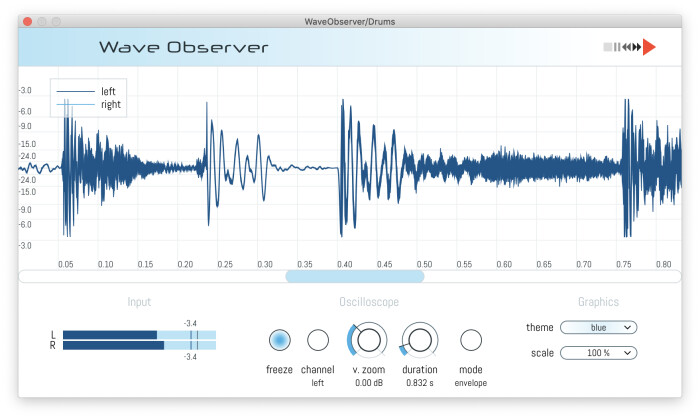The image size is (700, 419).
Task: Click the '0.00 dB' v. zoom value
Action: tap(369, 383)
